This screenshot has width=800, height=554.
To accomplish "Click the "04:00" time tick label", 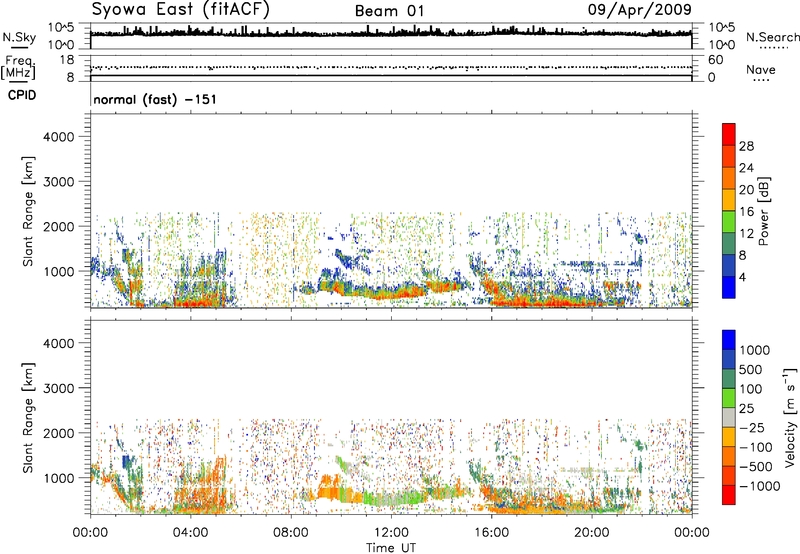I will 190,533.
